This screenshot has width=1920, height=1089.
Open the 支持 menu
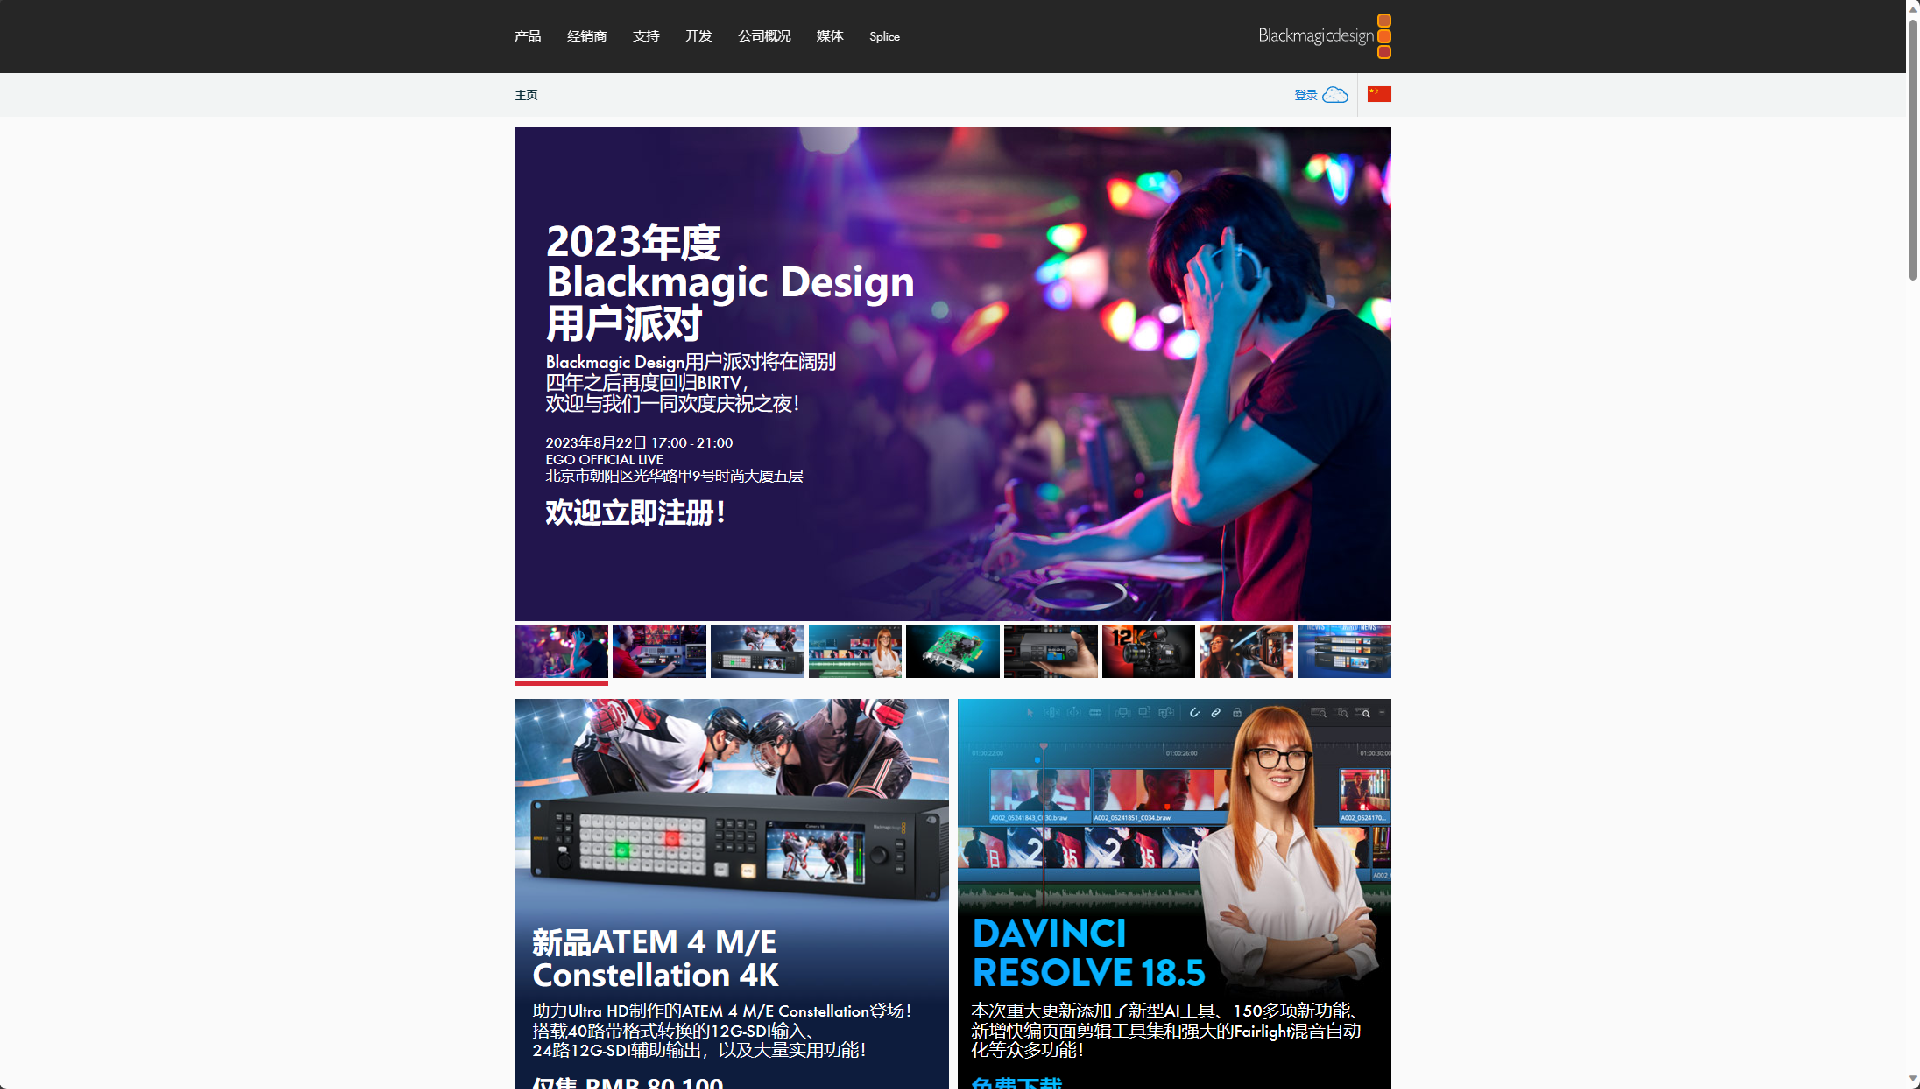pos(646,36)
